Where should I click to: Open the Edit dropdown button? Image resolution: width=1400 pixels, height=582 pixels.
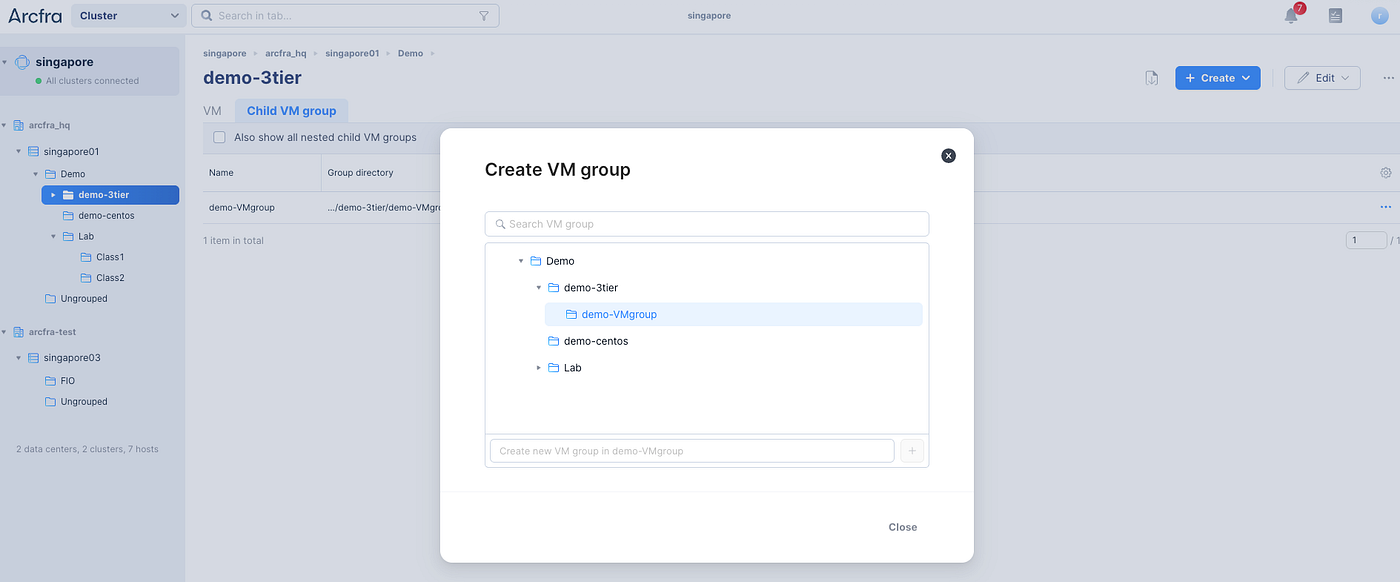[1322, 78]
